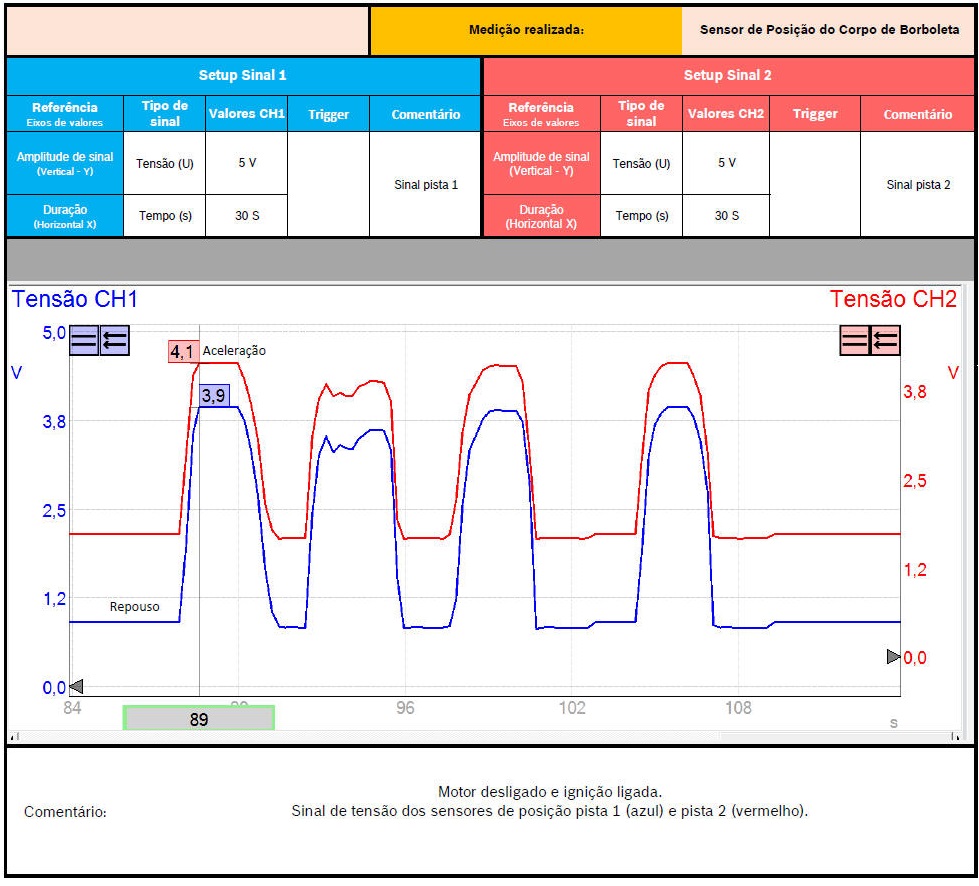Viewport: 979px width, 886px height.
Task: Click the red 4,1 cursor value label
Action: point(183,351)
